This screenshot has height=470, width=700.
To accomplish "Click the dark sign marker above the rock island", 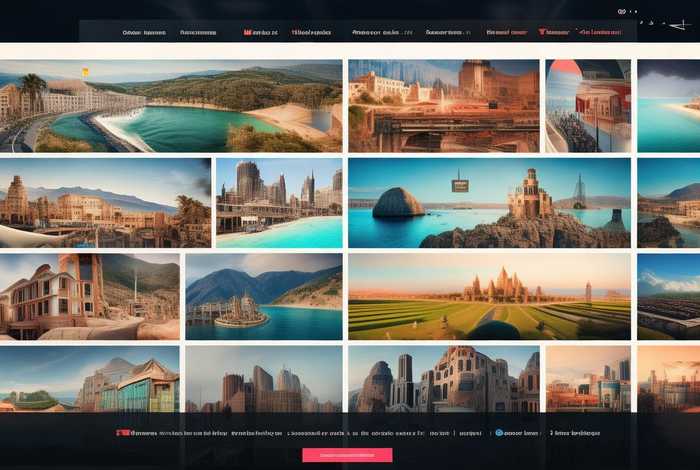I will (x=460, y=186).
